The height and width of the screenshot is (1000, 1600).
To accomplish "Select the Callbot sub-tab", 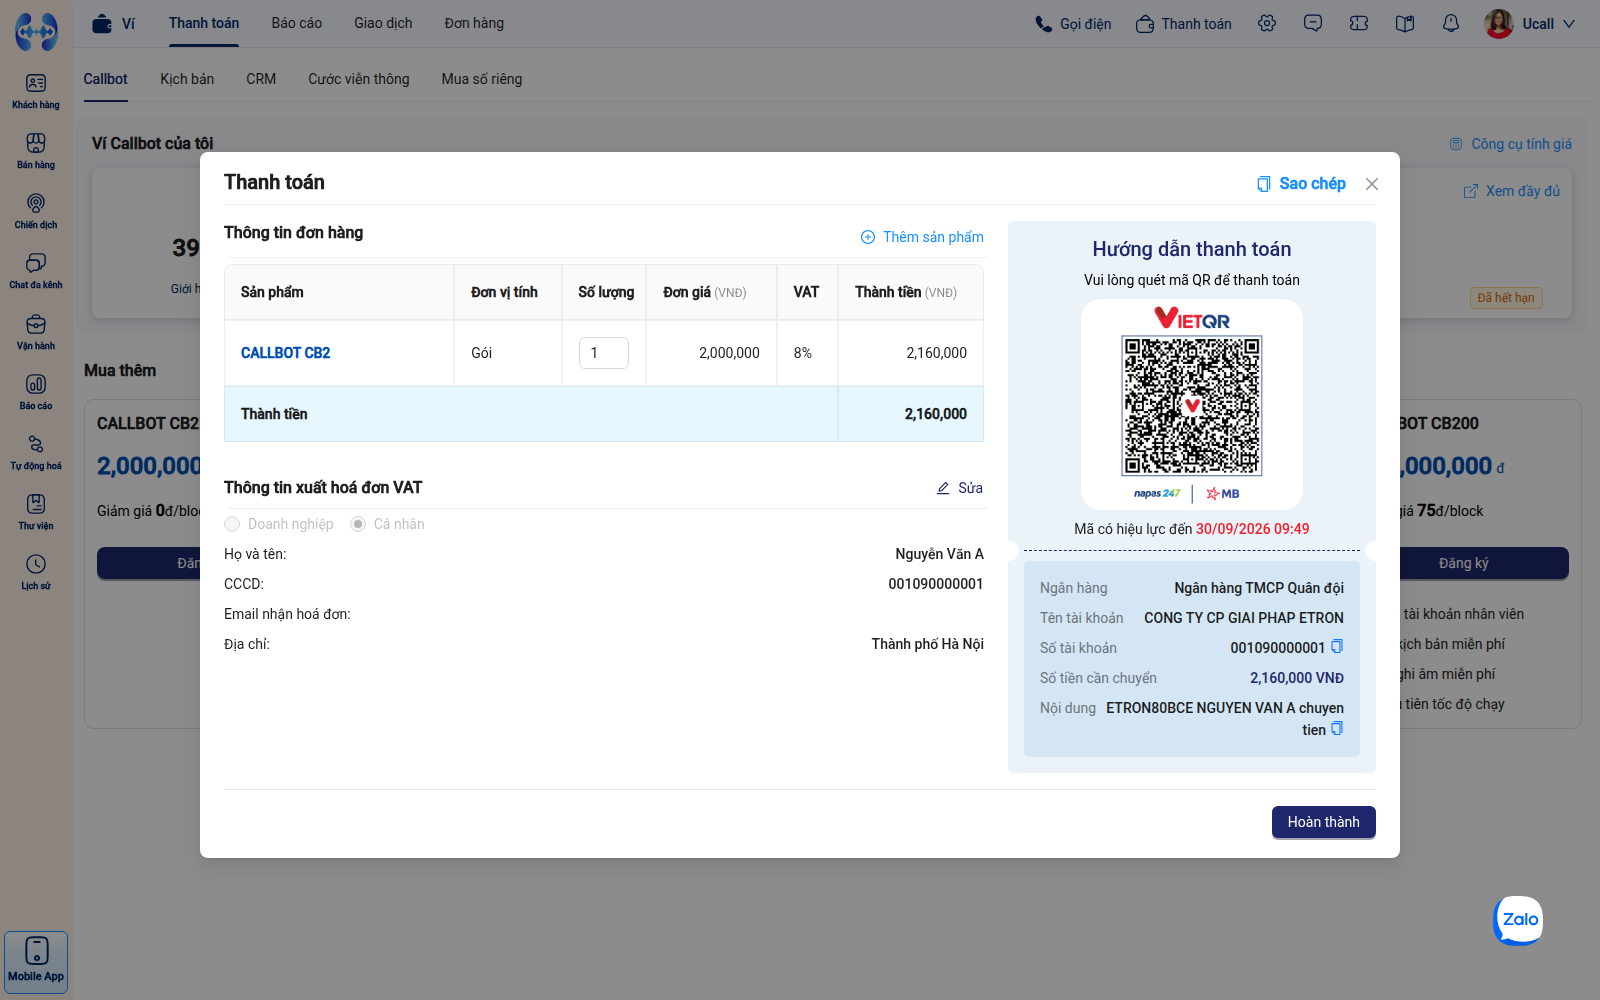I will click(105, 79).
